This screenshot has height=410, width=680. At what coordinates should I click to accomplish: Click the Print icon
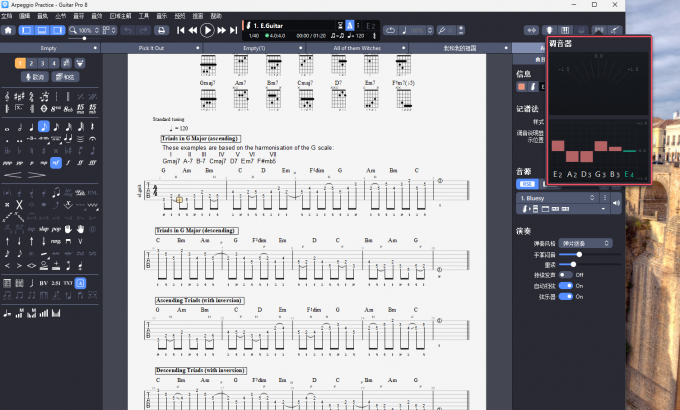[x=161, y=31]
